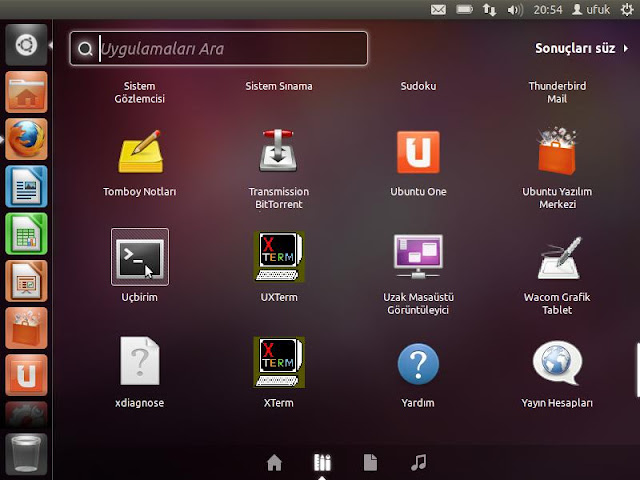Expand Sonuçları süz filter options
640x480 pixels.
[x=581, y=48]
